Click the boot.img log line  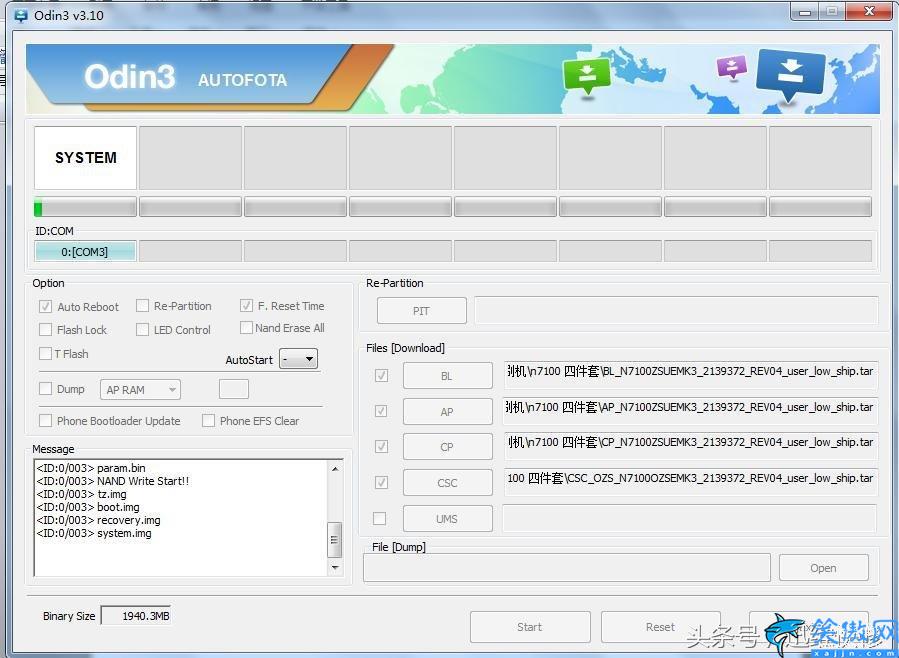pyautogui.click(x=88, y=507)
